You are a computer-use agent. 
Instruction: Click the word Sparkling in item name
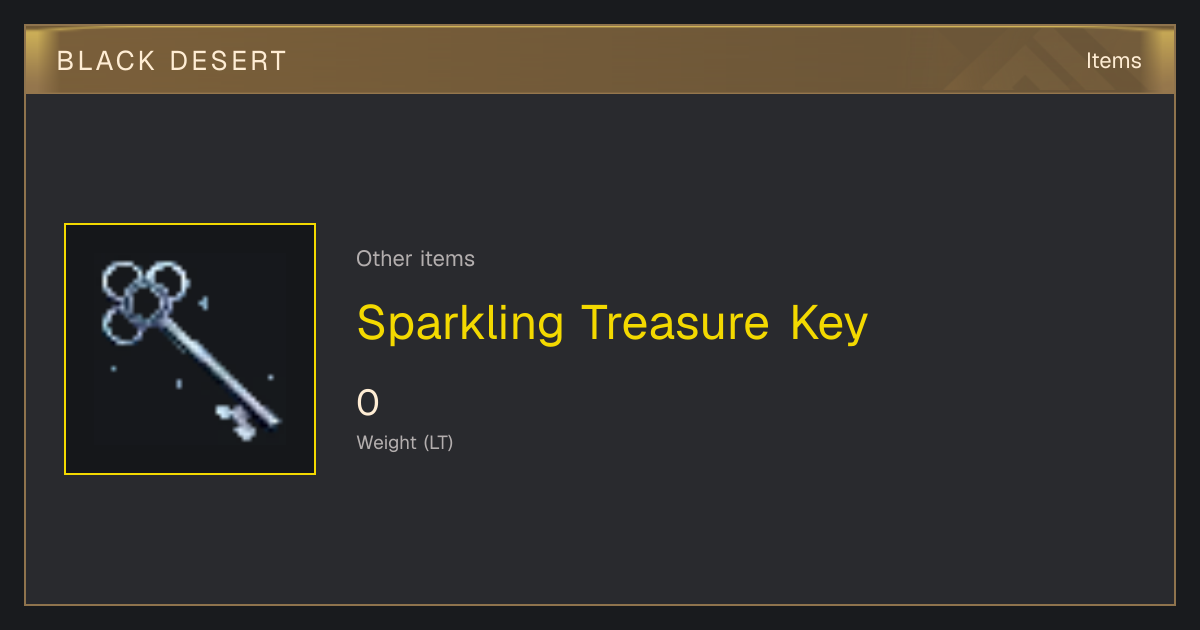pyautogui.click(x=461, y=324)
